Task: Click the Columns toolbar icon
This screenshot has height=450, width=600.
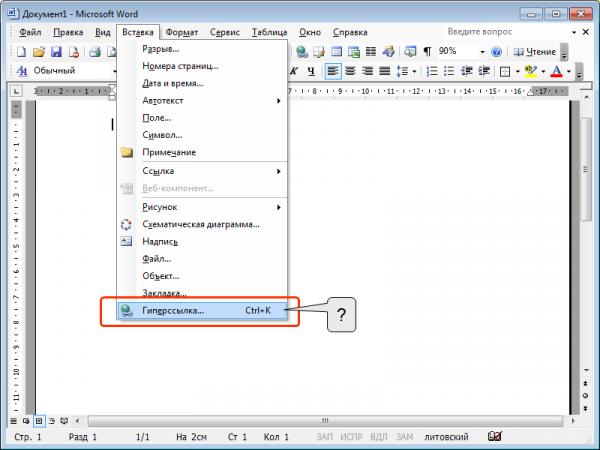Action: pyautogui.click(x=371, y=52)
